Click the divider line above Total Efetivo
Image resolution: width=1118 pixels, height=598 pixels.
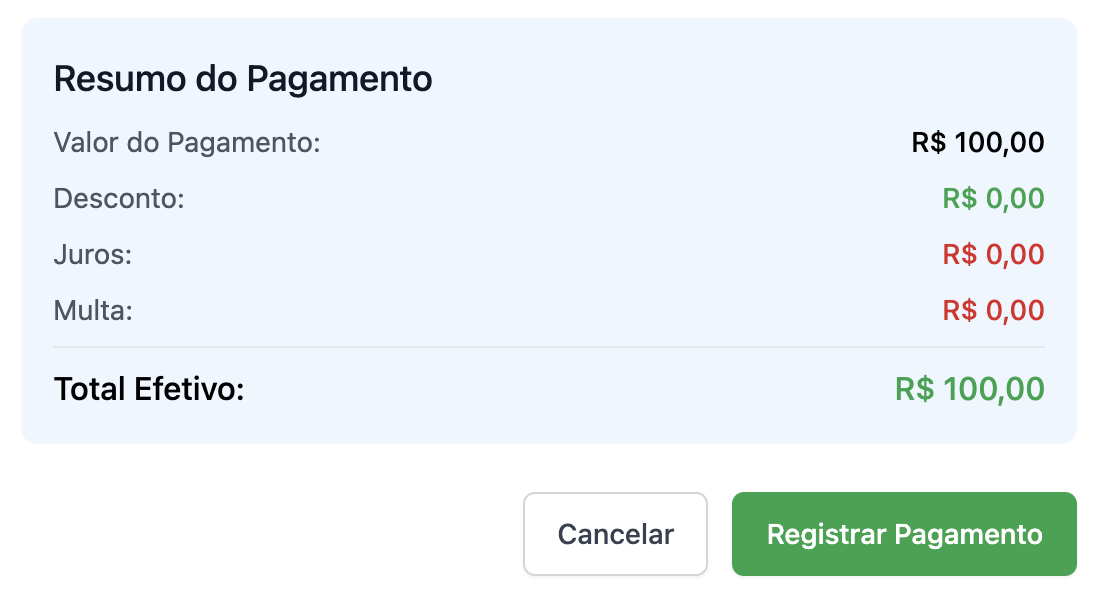coord(549,347)
